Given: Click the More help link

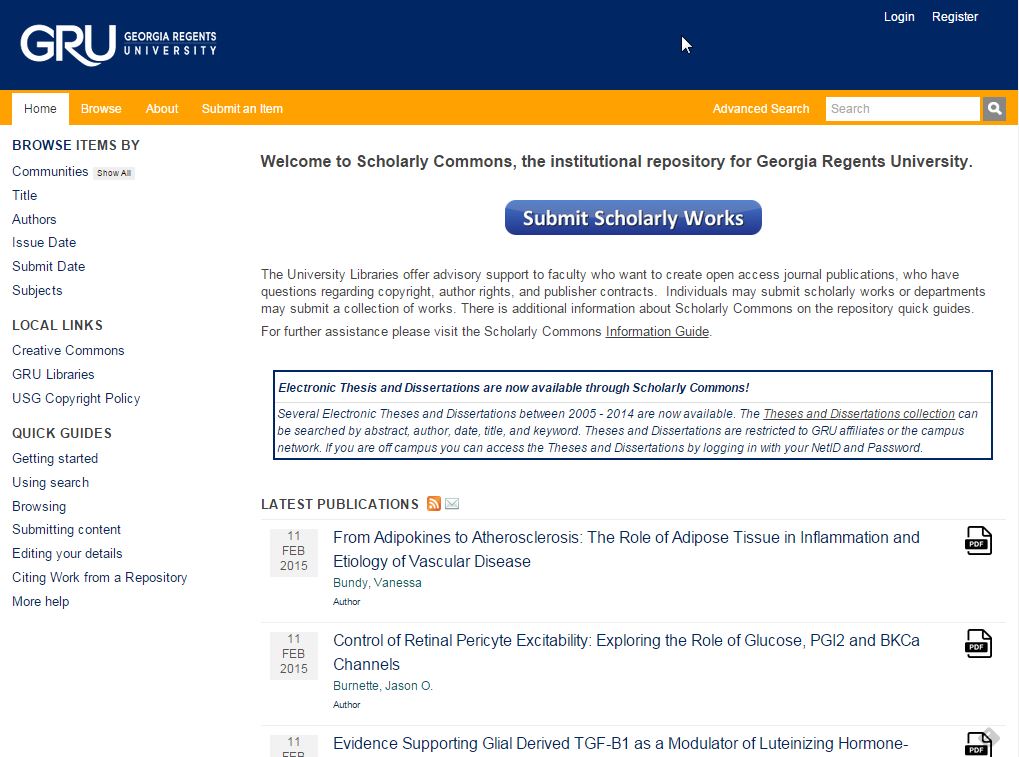Looking at the screenshot, I should pyautogui.click(x=40, y=602).
